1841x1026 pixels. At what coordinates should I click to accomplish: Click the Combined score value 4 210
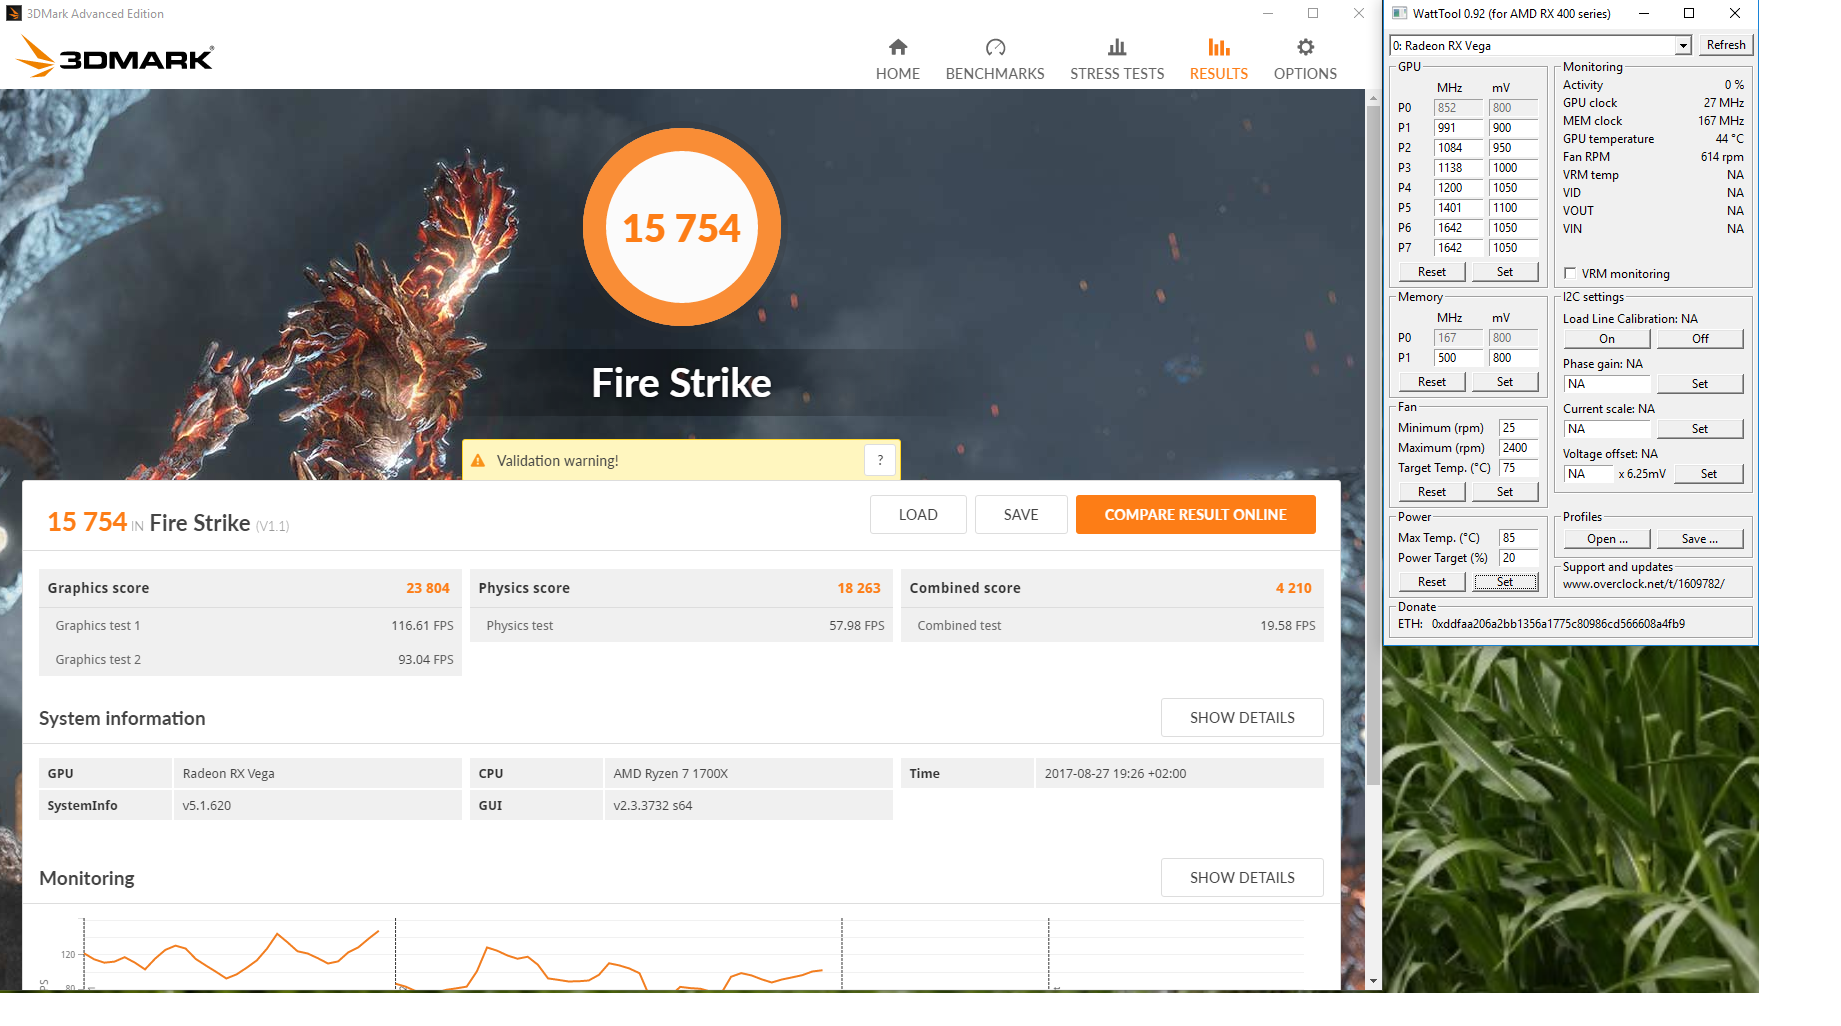click(1293, 588)
